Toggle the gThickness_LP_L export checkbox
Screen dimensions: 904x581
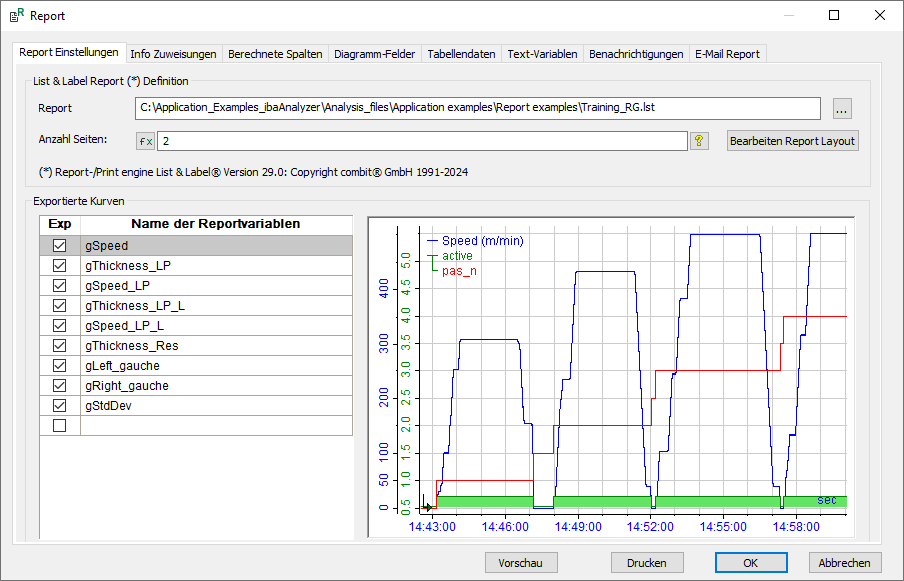pos(59,305)
